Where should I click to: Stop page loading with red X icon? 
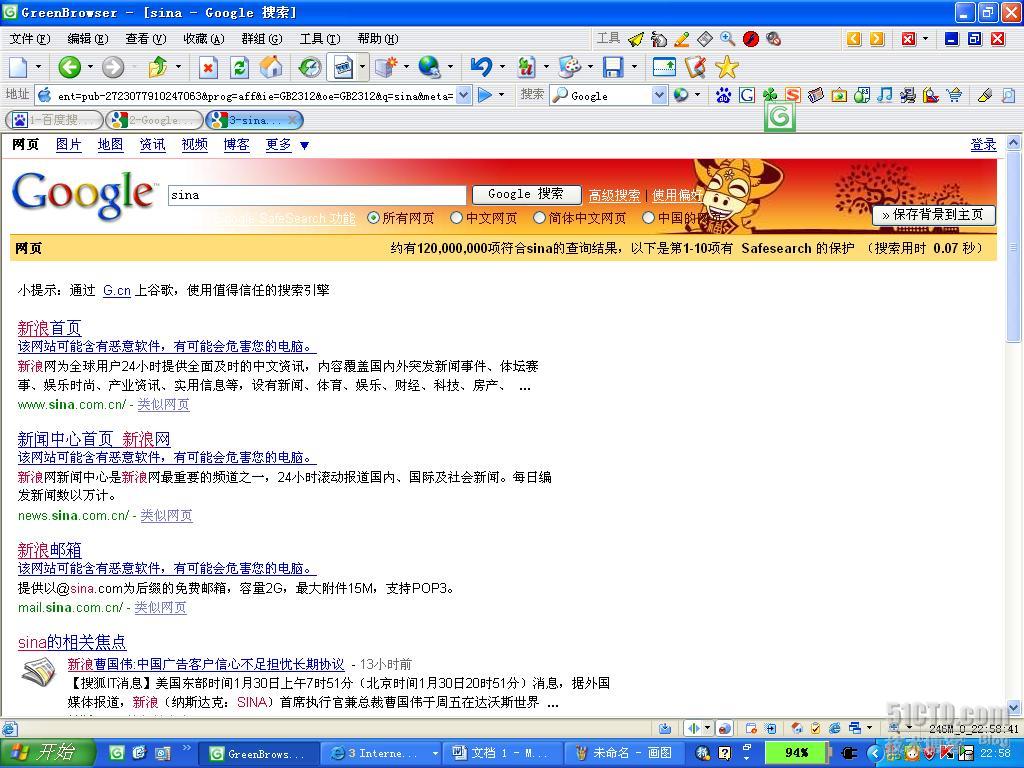pos(208,67)
